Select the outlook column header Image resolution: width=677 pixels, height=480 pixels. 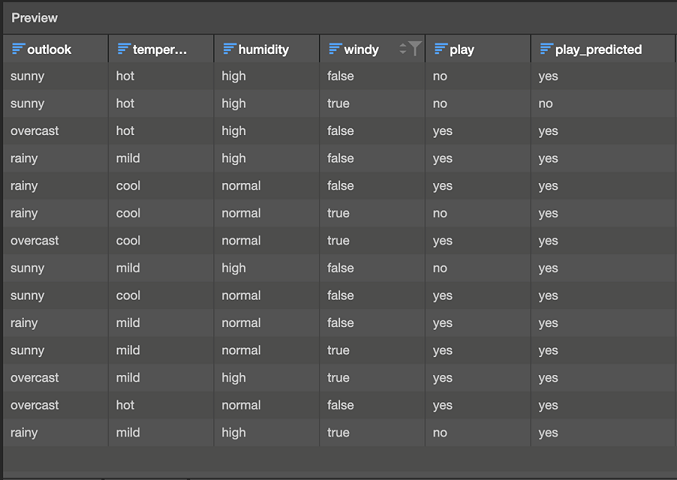pos(49,49)
